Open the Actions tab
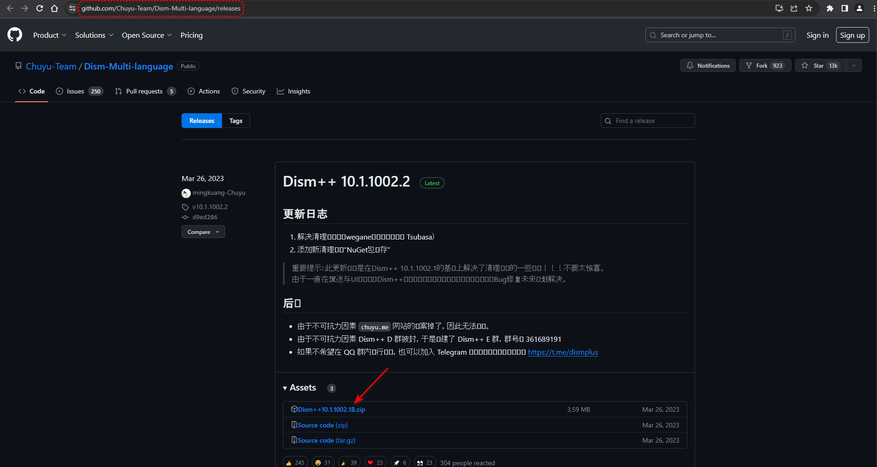This screenshot has width=877, height=467. point(204,91)
